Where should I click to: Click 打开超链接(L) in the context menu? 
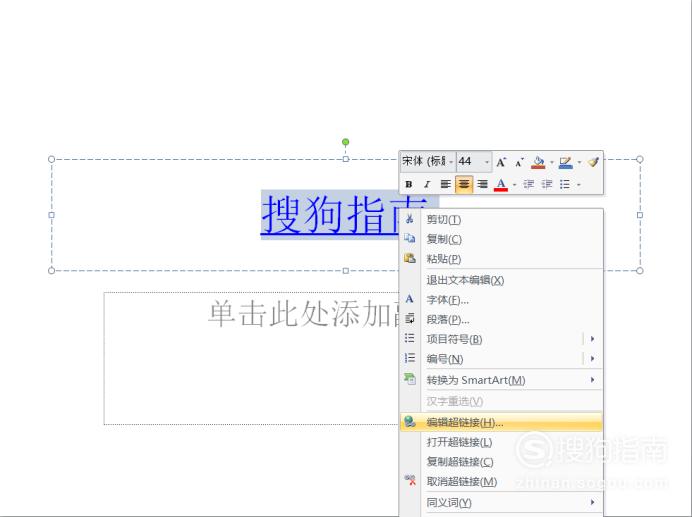pyautogui.click(x=501, y=442)
